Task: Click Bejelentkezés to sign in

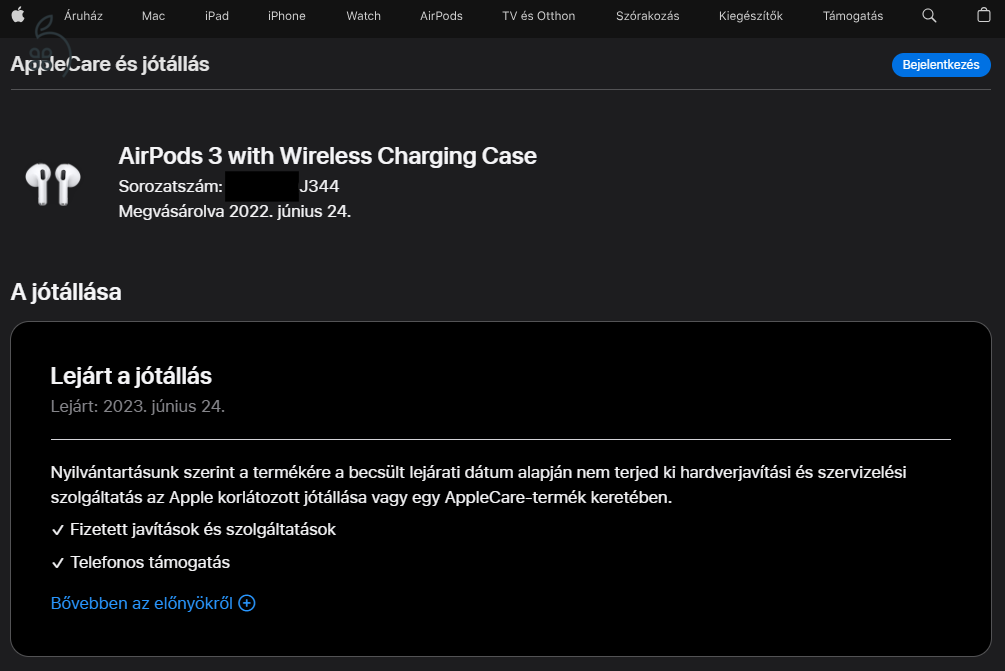Action: tap(941, 64)
